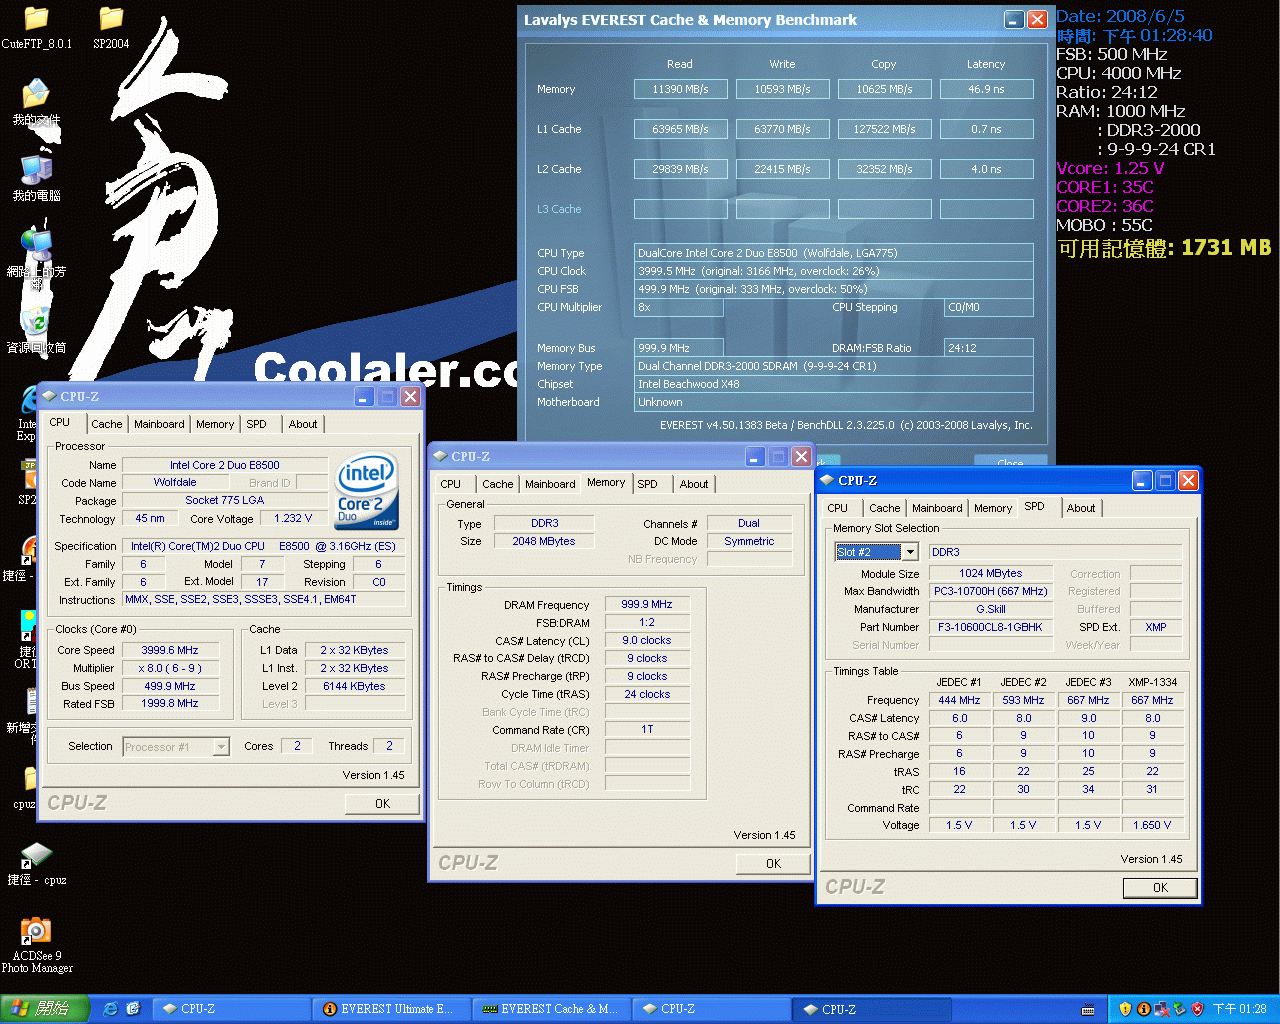Click the CAS# Latency value 9.0 clocks
The image size is (1280, 1024).
coord(647,640)
